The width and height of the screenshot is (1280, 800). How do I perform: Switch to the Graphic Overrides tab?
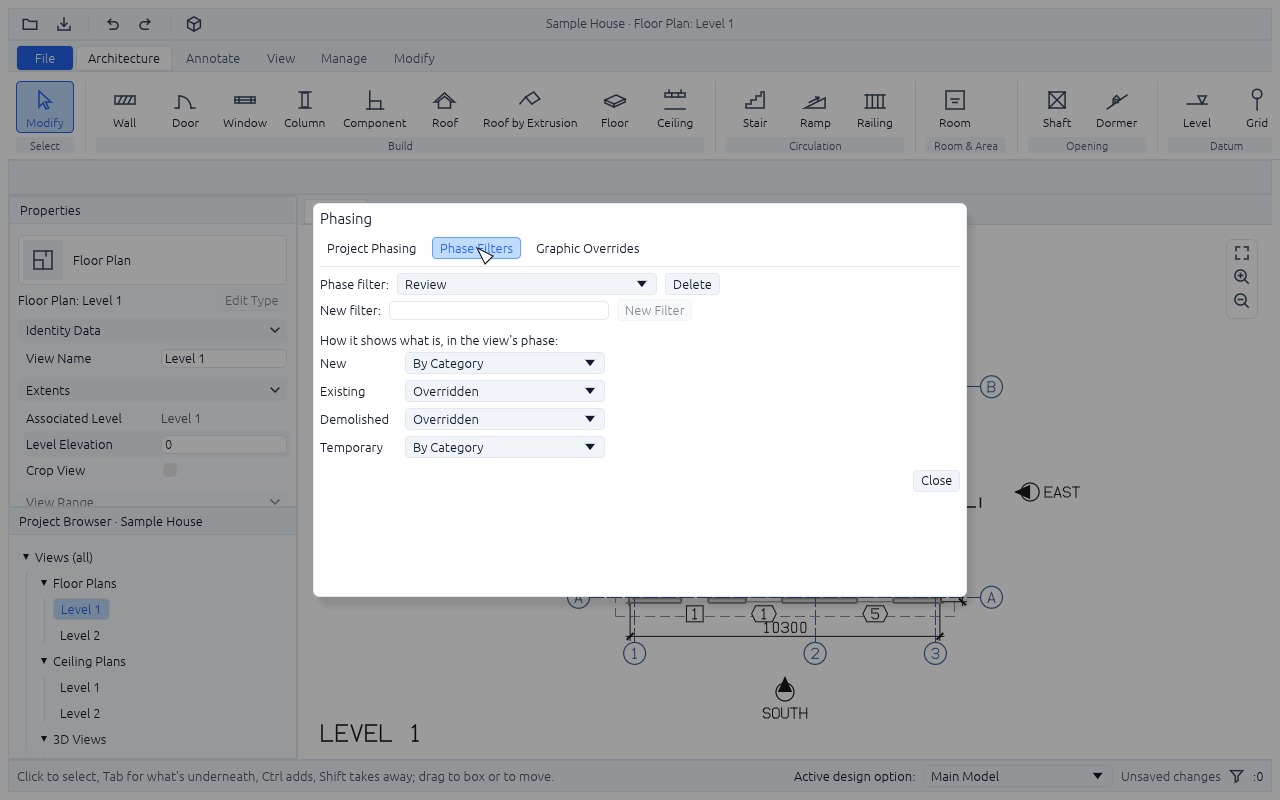[588, 248]
